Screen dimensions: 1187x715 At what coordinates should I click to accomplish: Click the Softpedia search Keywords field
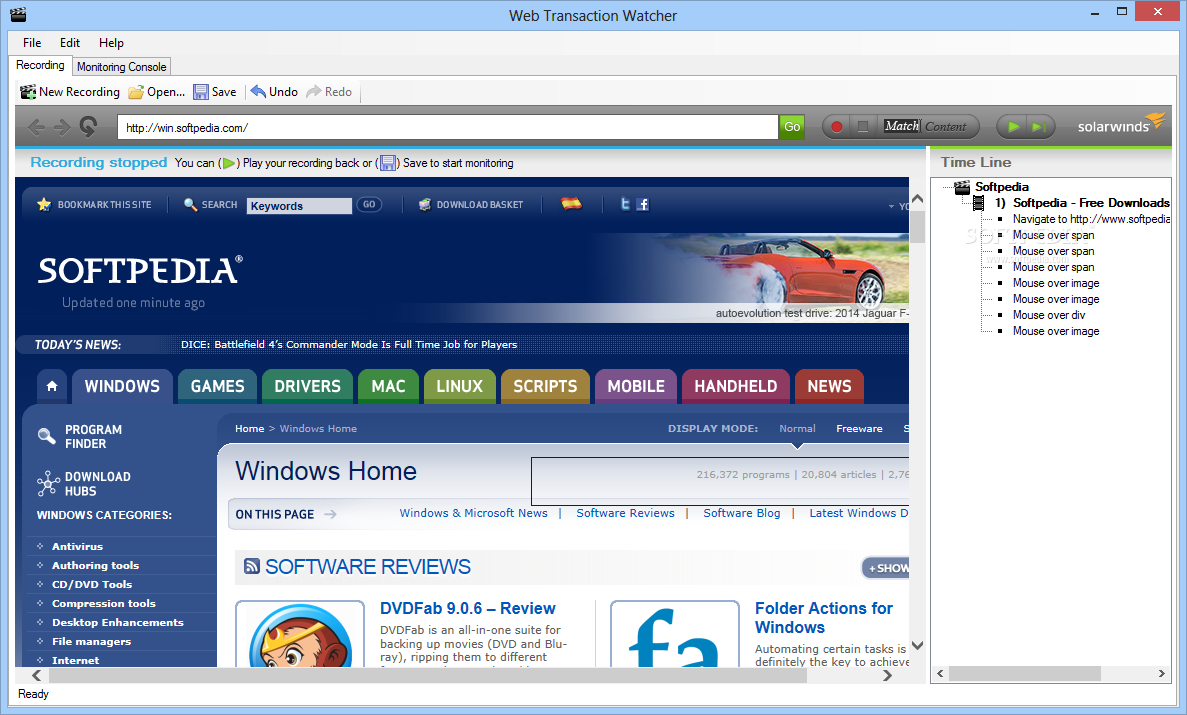(x=299, y=206)
